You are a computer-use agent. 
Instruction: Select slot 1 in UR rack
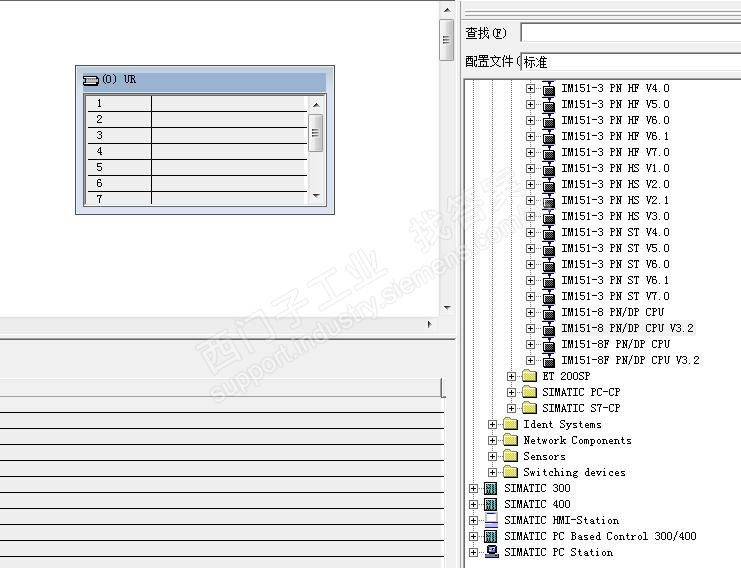click(x=197, y=103)
